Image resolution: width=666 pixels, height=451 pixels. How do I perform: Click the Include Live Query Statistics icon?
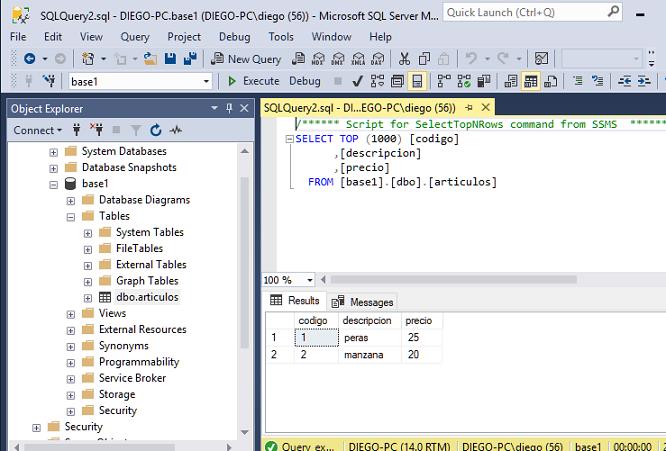point(464,81)
